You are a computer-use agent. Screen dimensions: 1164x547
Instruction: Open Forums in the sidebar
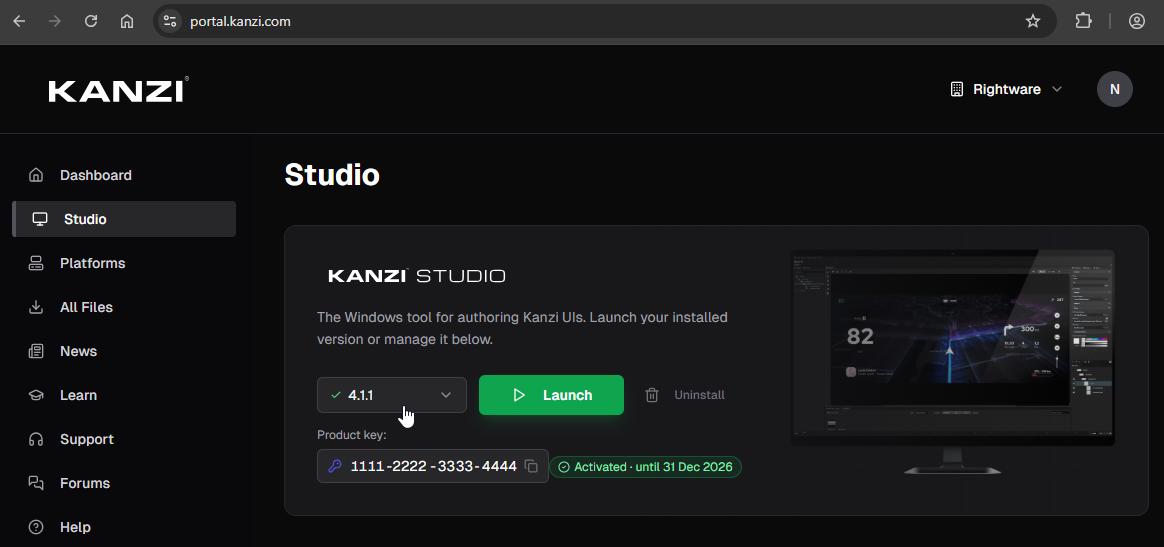[x=124, y=483]
